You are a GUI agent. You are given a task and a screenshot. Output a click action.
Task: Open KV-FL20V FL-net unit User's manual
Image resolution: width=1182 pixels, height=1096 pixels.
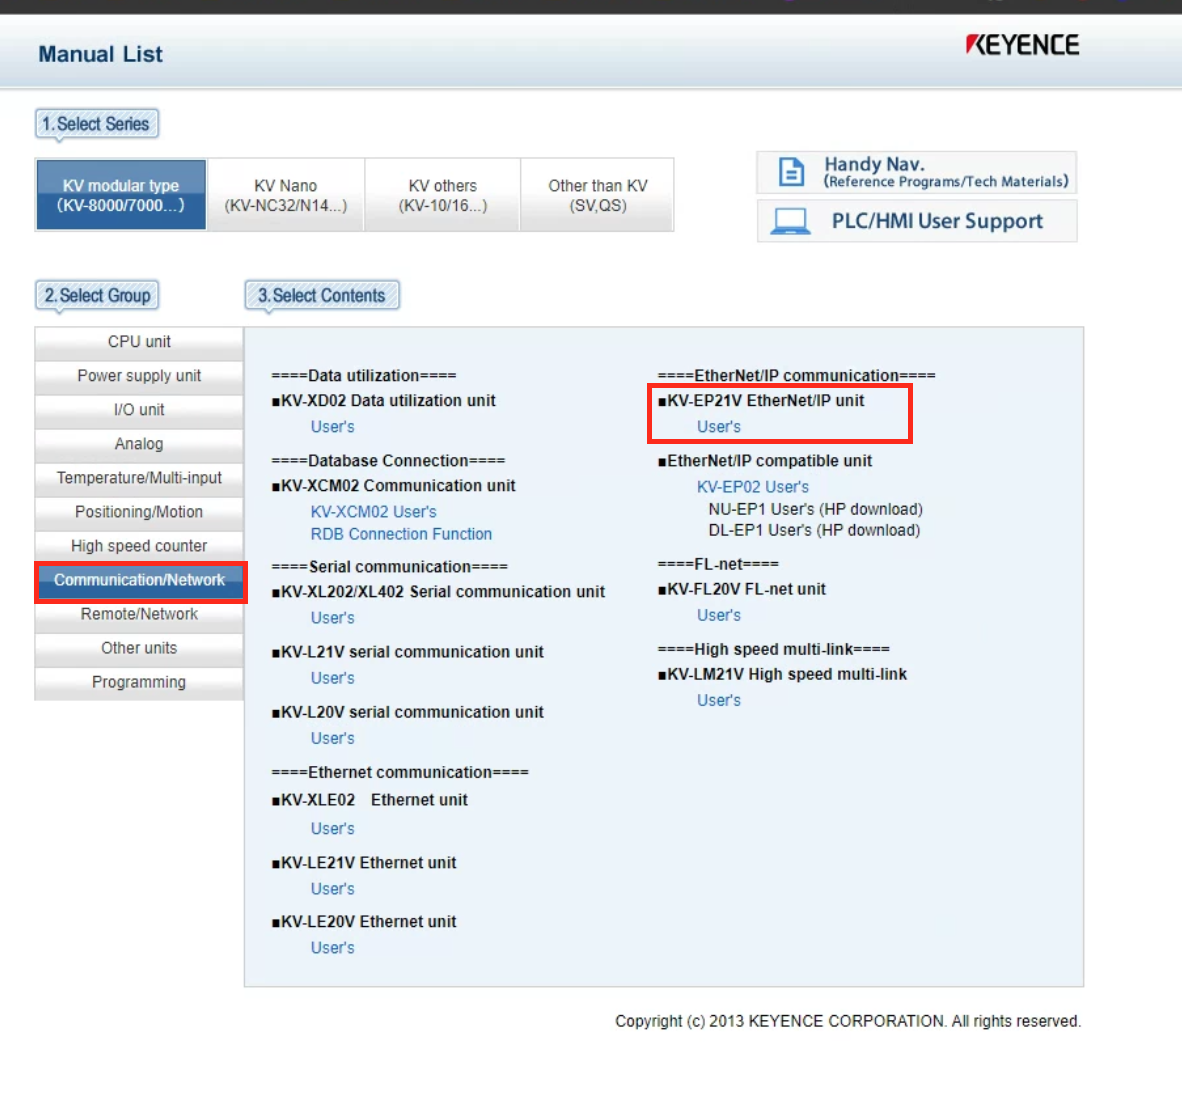[718, 615]
